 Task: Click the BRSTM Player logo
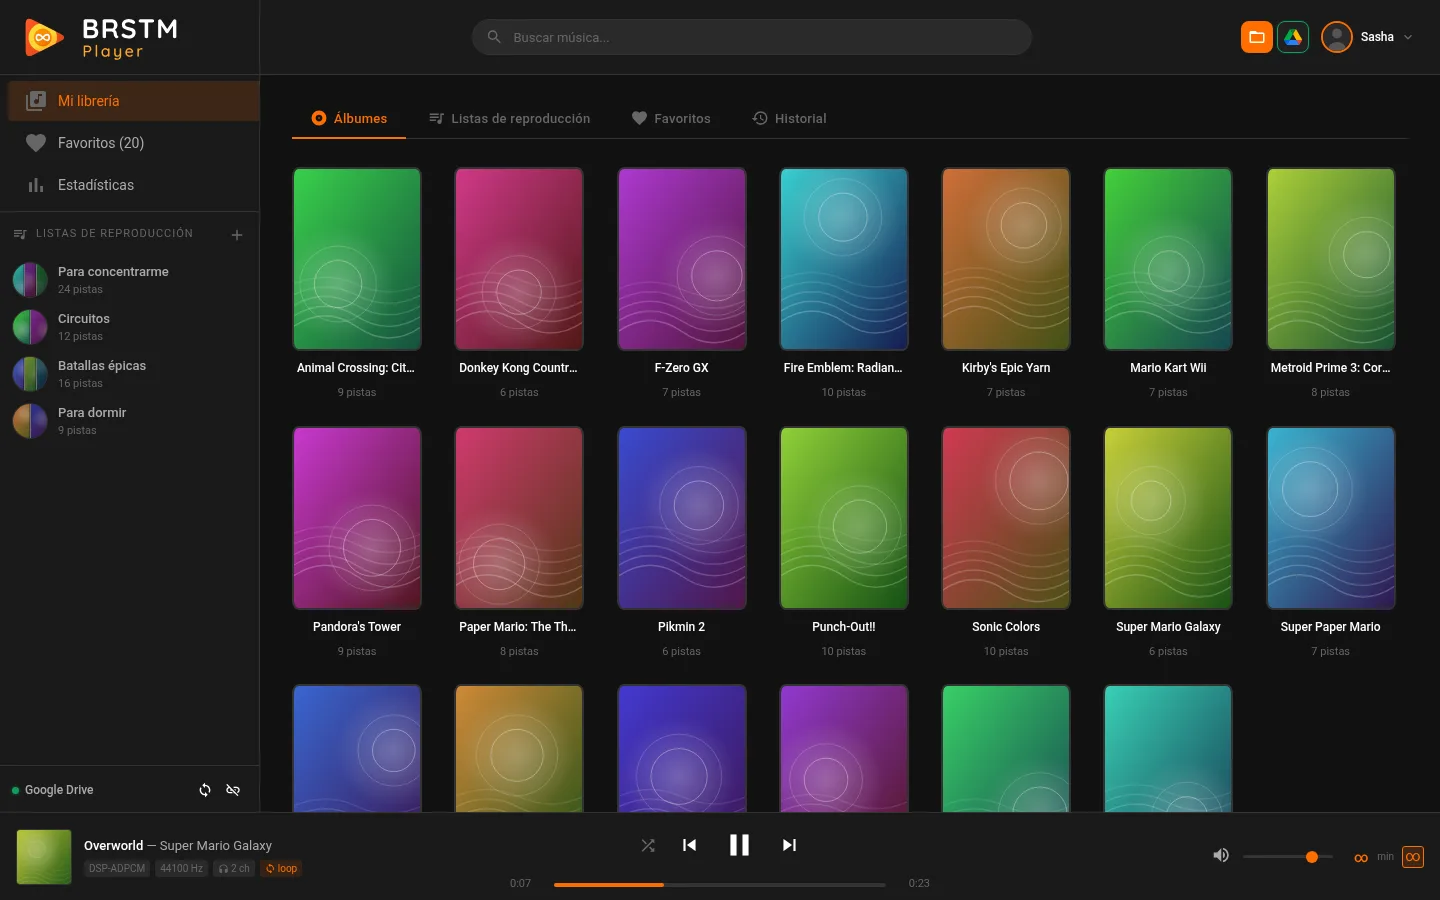pyautogui.click(x=101, y=38)
